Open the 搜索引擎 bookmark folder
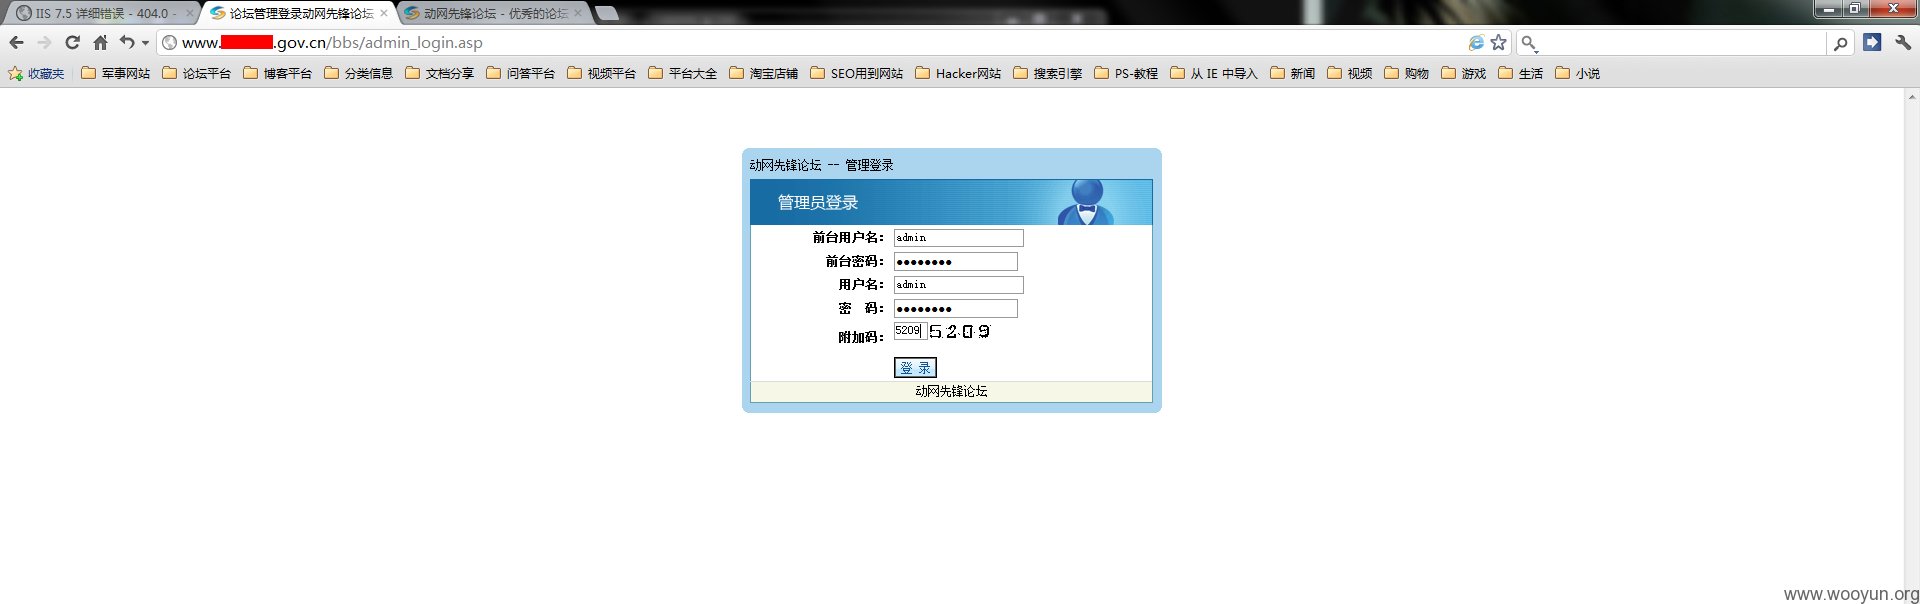This screenshot has width=1920, height=604. pos(1047,74)
